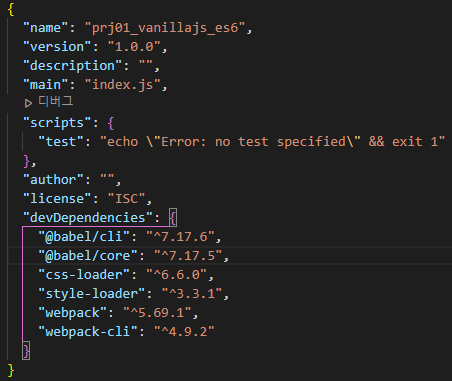Click the "css-loader" key

tap(84, 275)
